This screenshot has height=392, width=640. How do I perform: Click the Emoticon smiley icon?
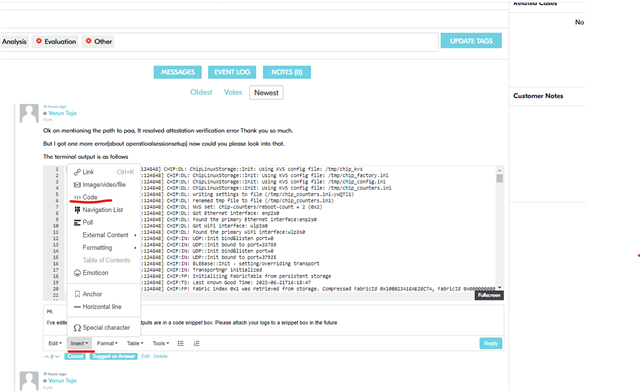[77, 273]
